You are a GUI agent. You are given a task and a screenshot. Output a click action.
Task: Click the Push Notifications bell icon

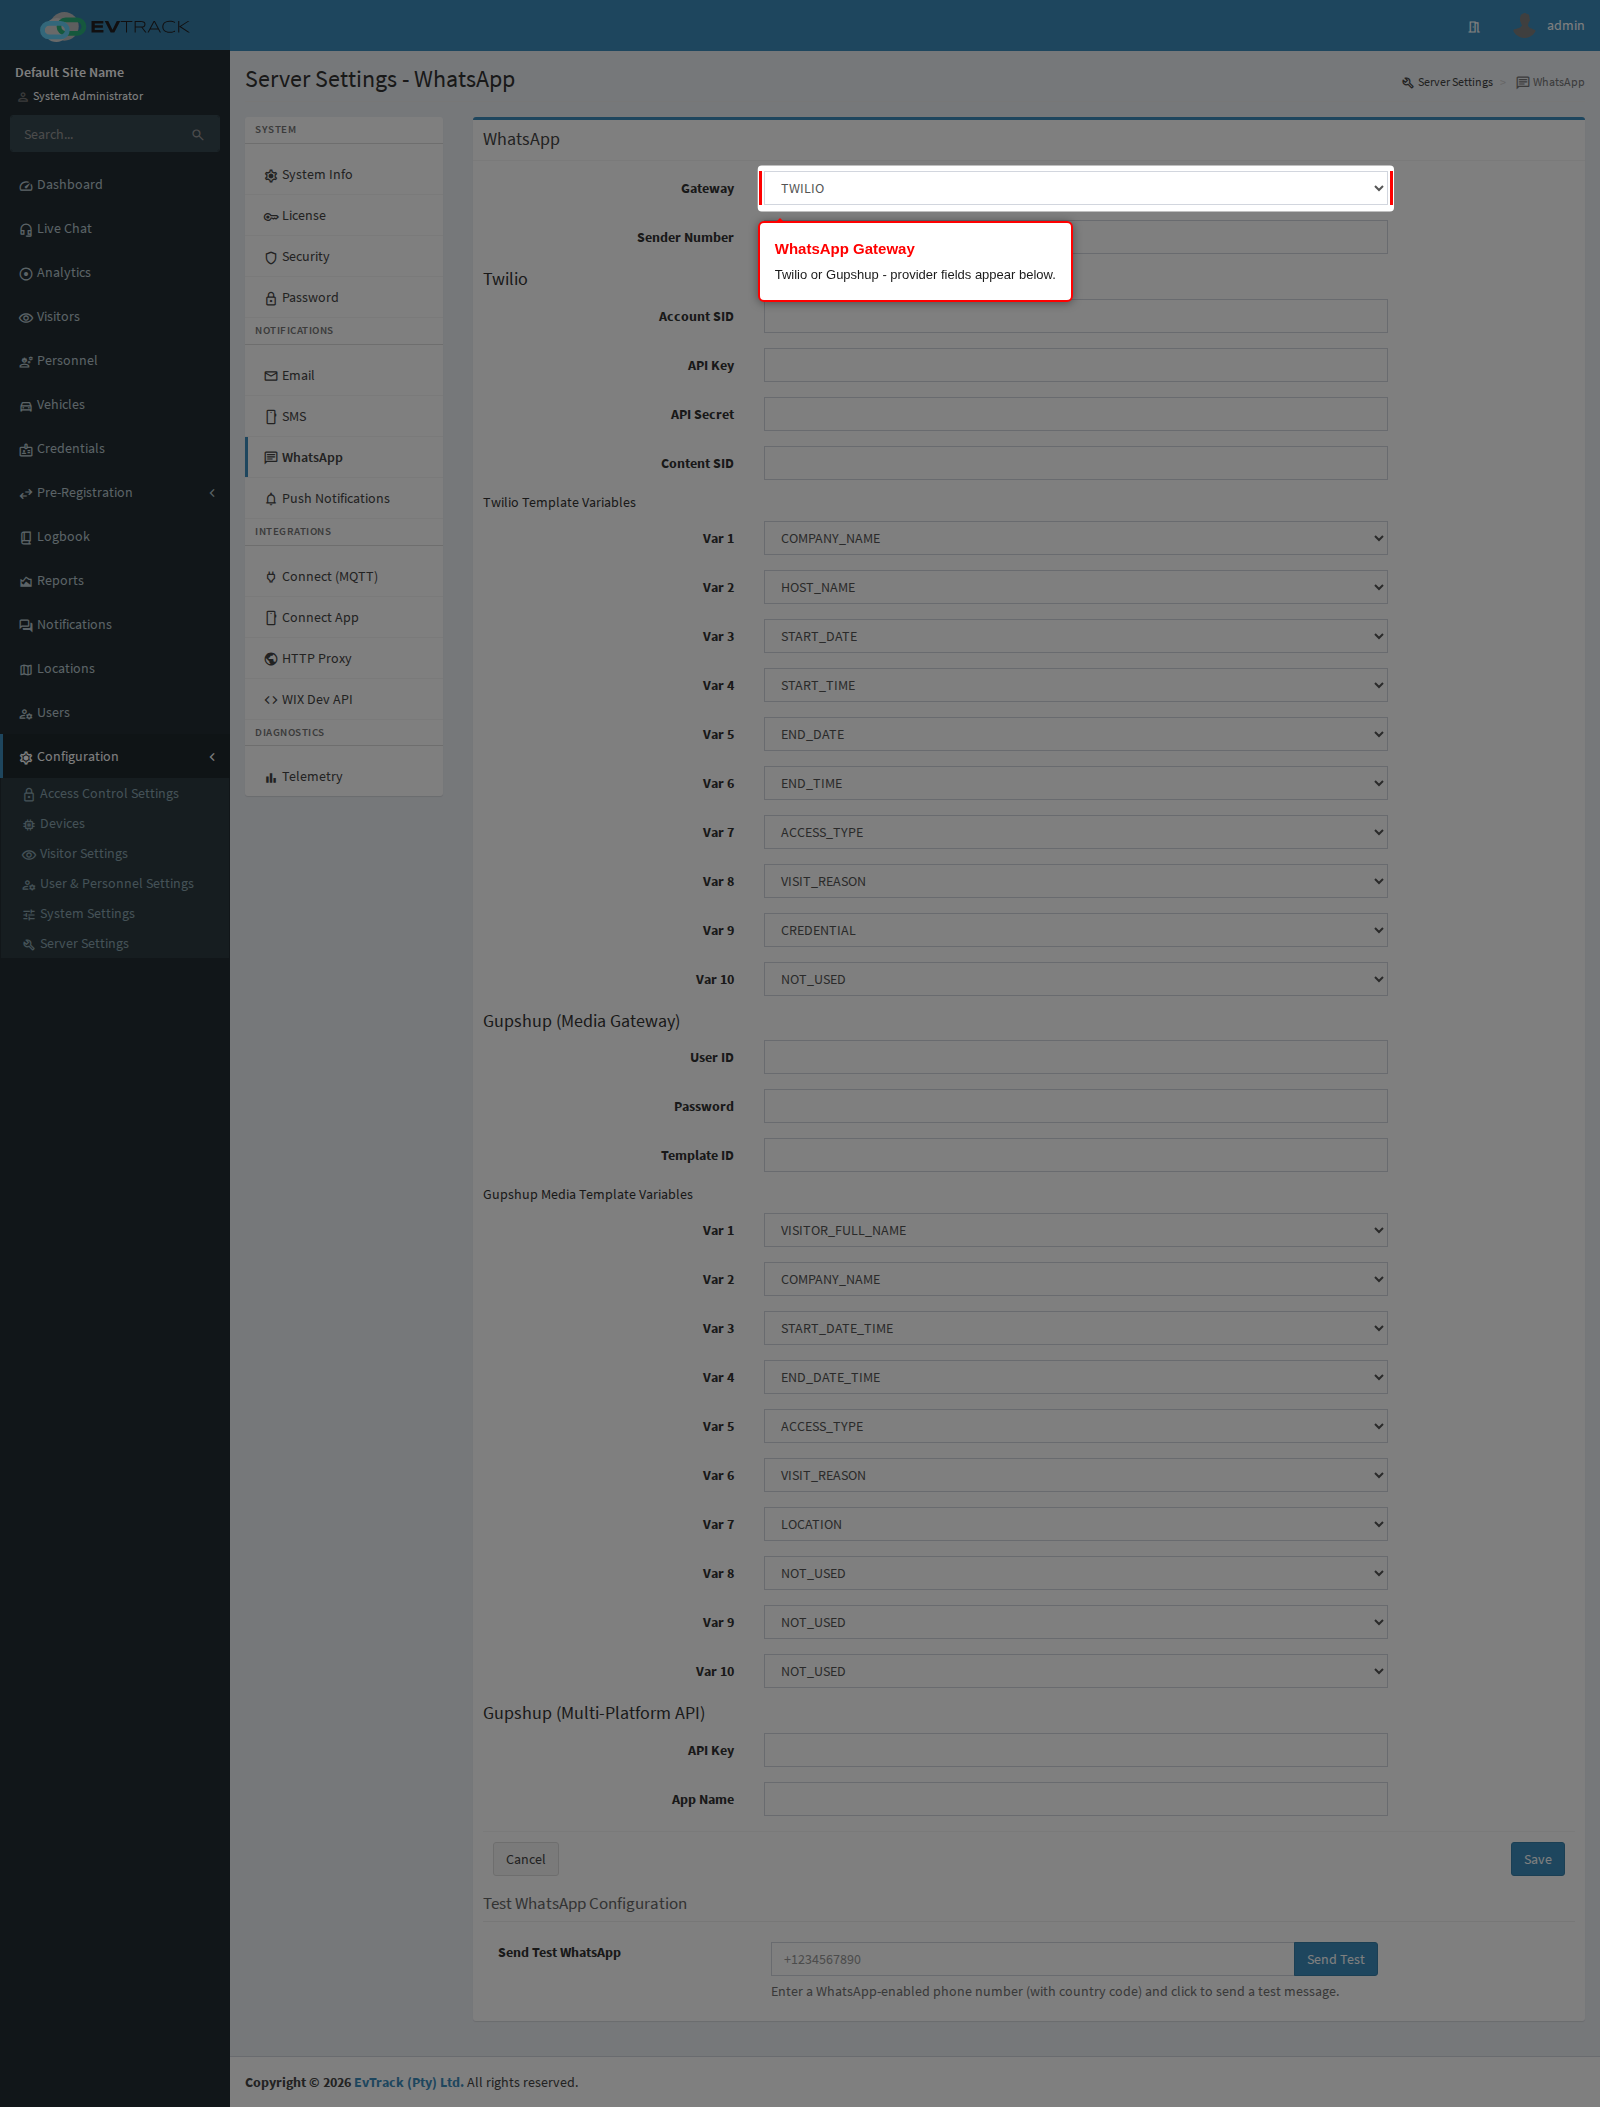point(271,500)
